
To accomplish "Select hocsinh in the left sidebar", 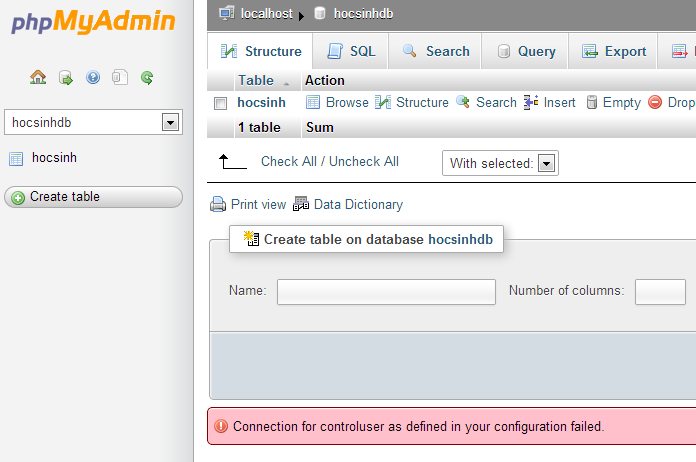I will pos(54,158).
